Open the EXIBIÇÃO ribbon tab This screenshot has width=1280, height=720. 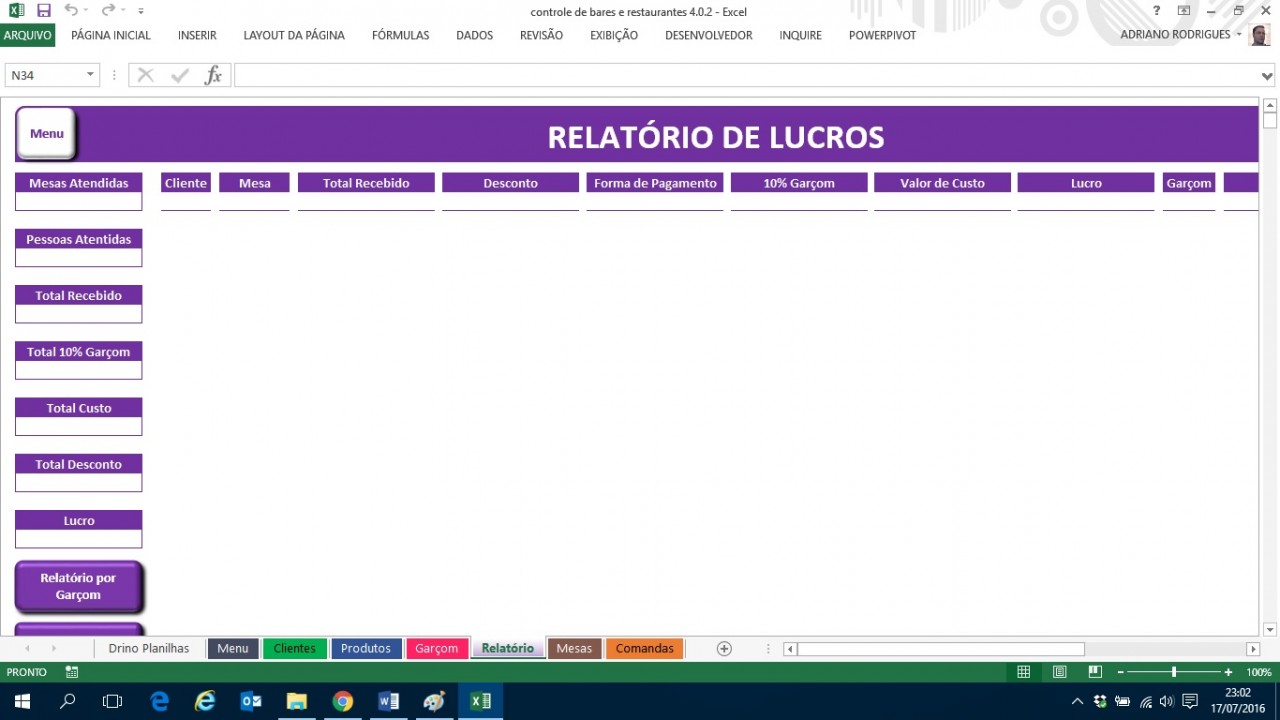click(614, 35)
